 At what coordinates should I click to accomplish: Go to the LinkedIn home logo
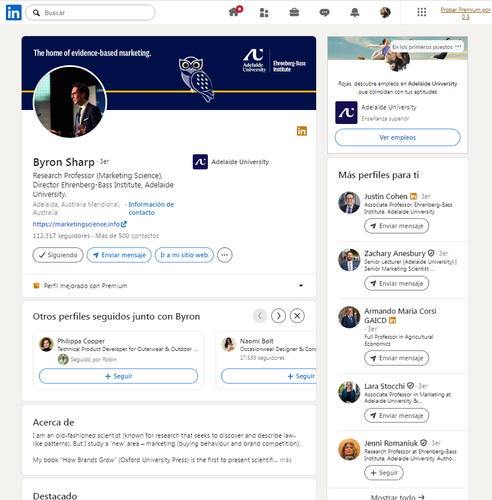[14, 13]
